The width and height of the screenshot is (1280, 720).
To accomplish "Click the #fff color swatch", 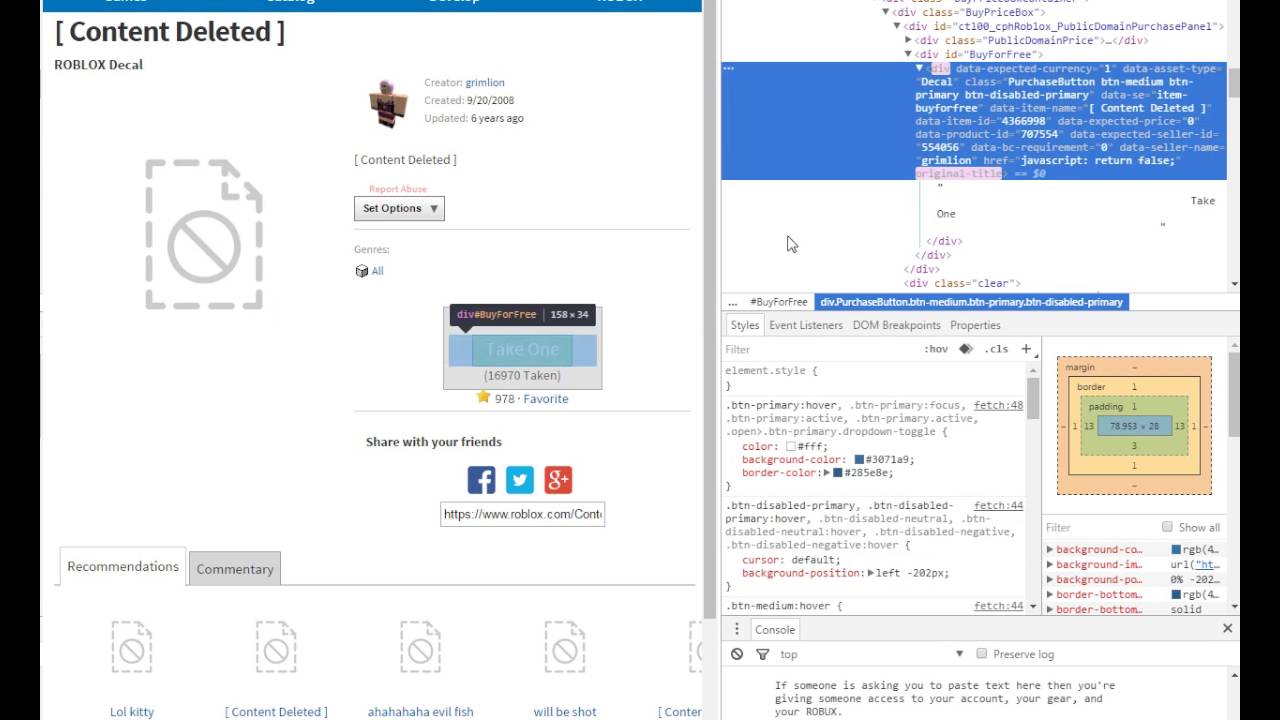I will click(791, 447).
